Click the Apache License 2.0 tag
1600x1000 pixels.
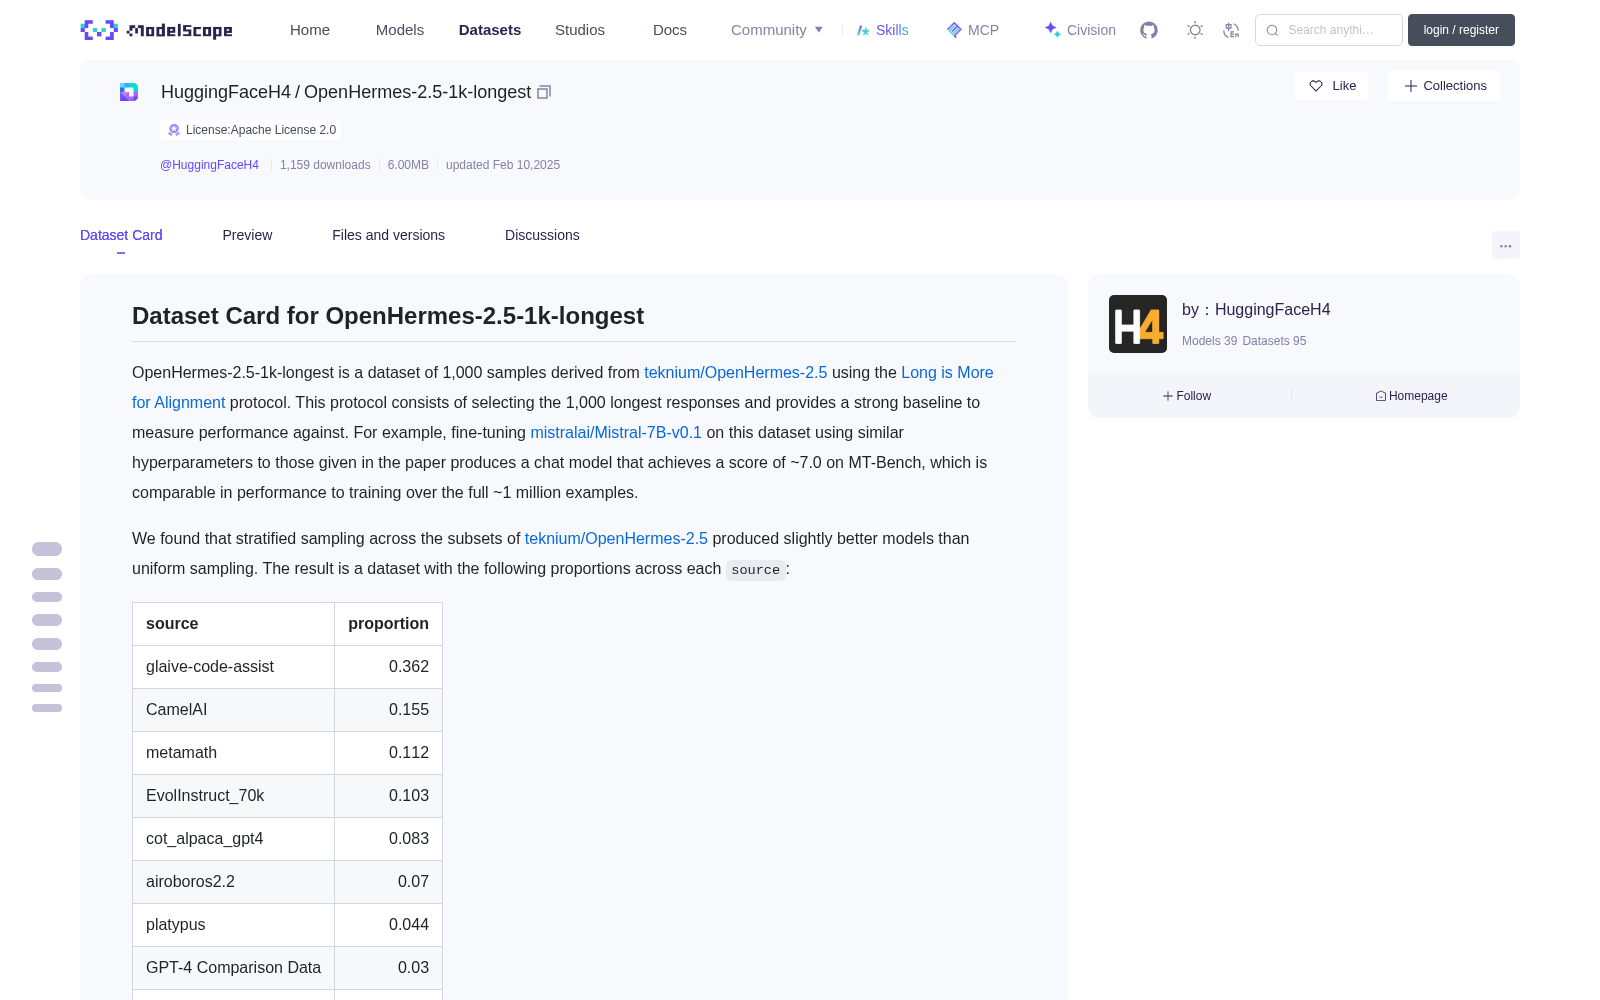click(x=251, y=130)
